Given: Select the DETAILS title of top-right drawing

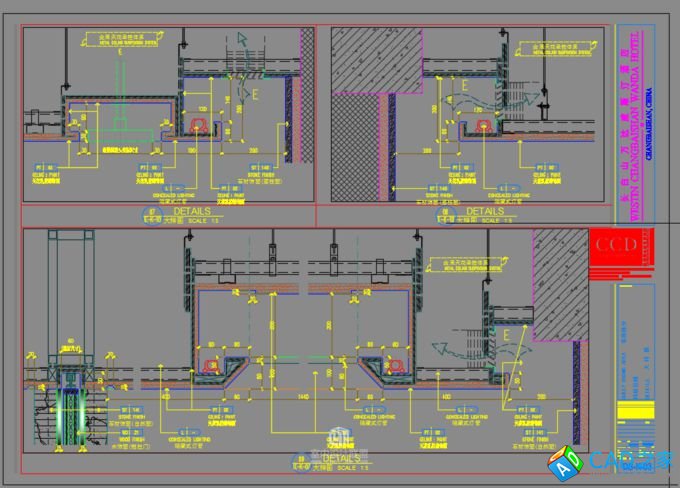Looking at the screenshot, I should pos(485,211).
